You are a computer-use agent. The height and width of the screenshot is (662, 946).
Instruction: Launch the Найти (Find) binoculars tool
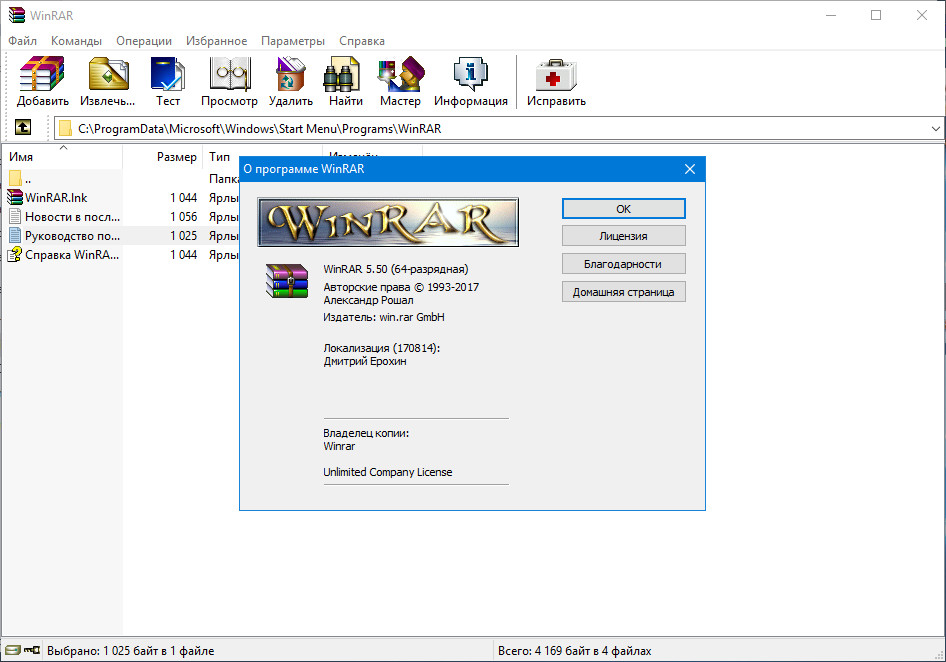(345, 81)
